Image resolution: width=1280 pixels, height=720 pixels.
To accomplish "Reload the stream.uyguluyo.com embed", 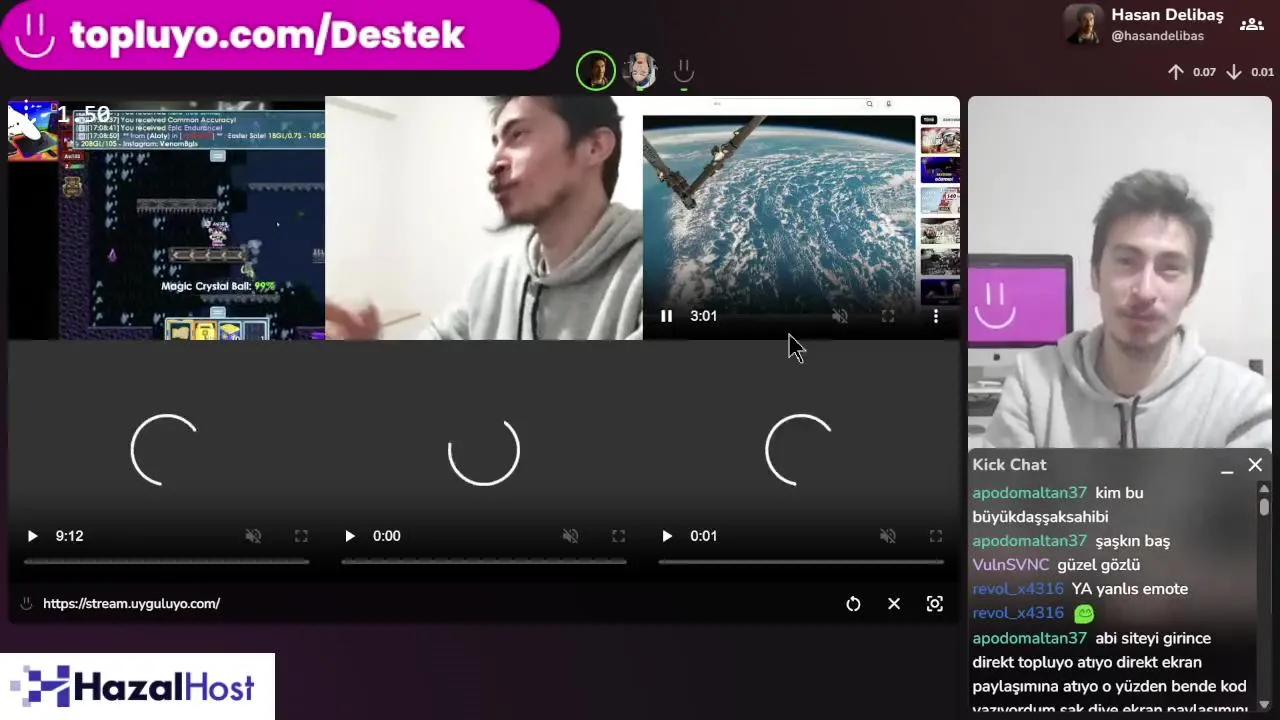I will tap(853, 604).
